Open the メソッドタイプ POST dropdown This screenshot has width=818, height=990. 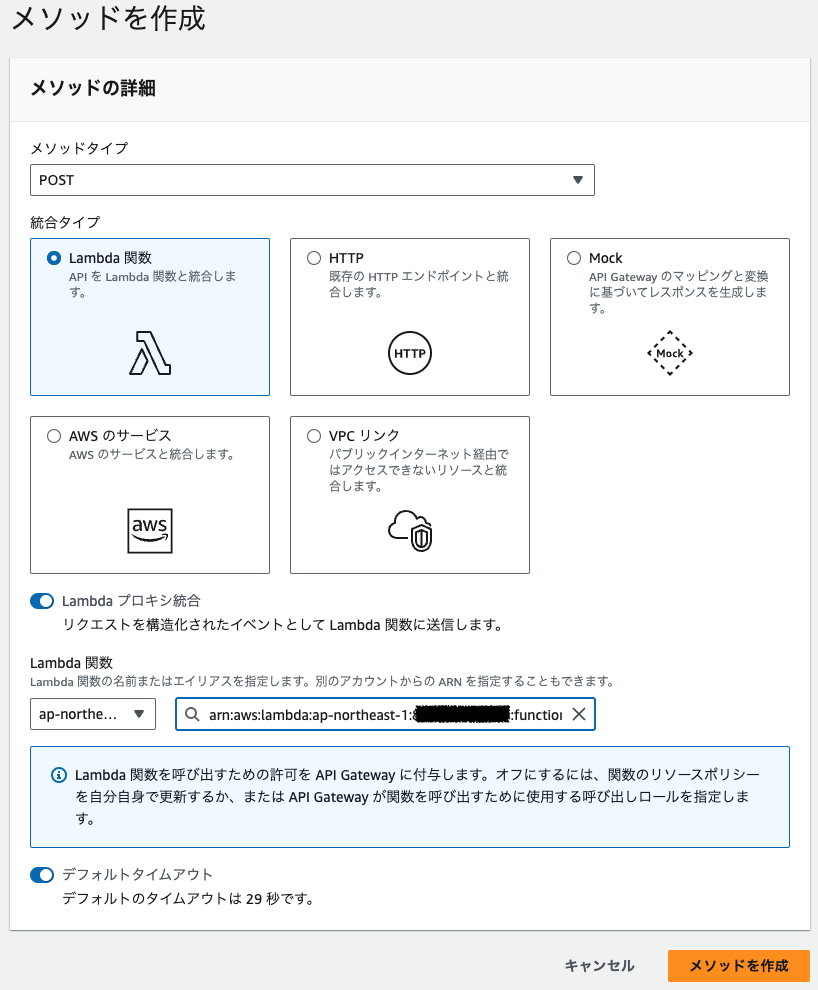(x=312, y=180)
